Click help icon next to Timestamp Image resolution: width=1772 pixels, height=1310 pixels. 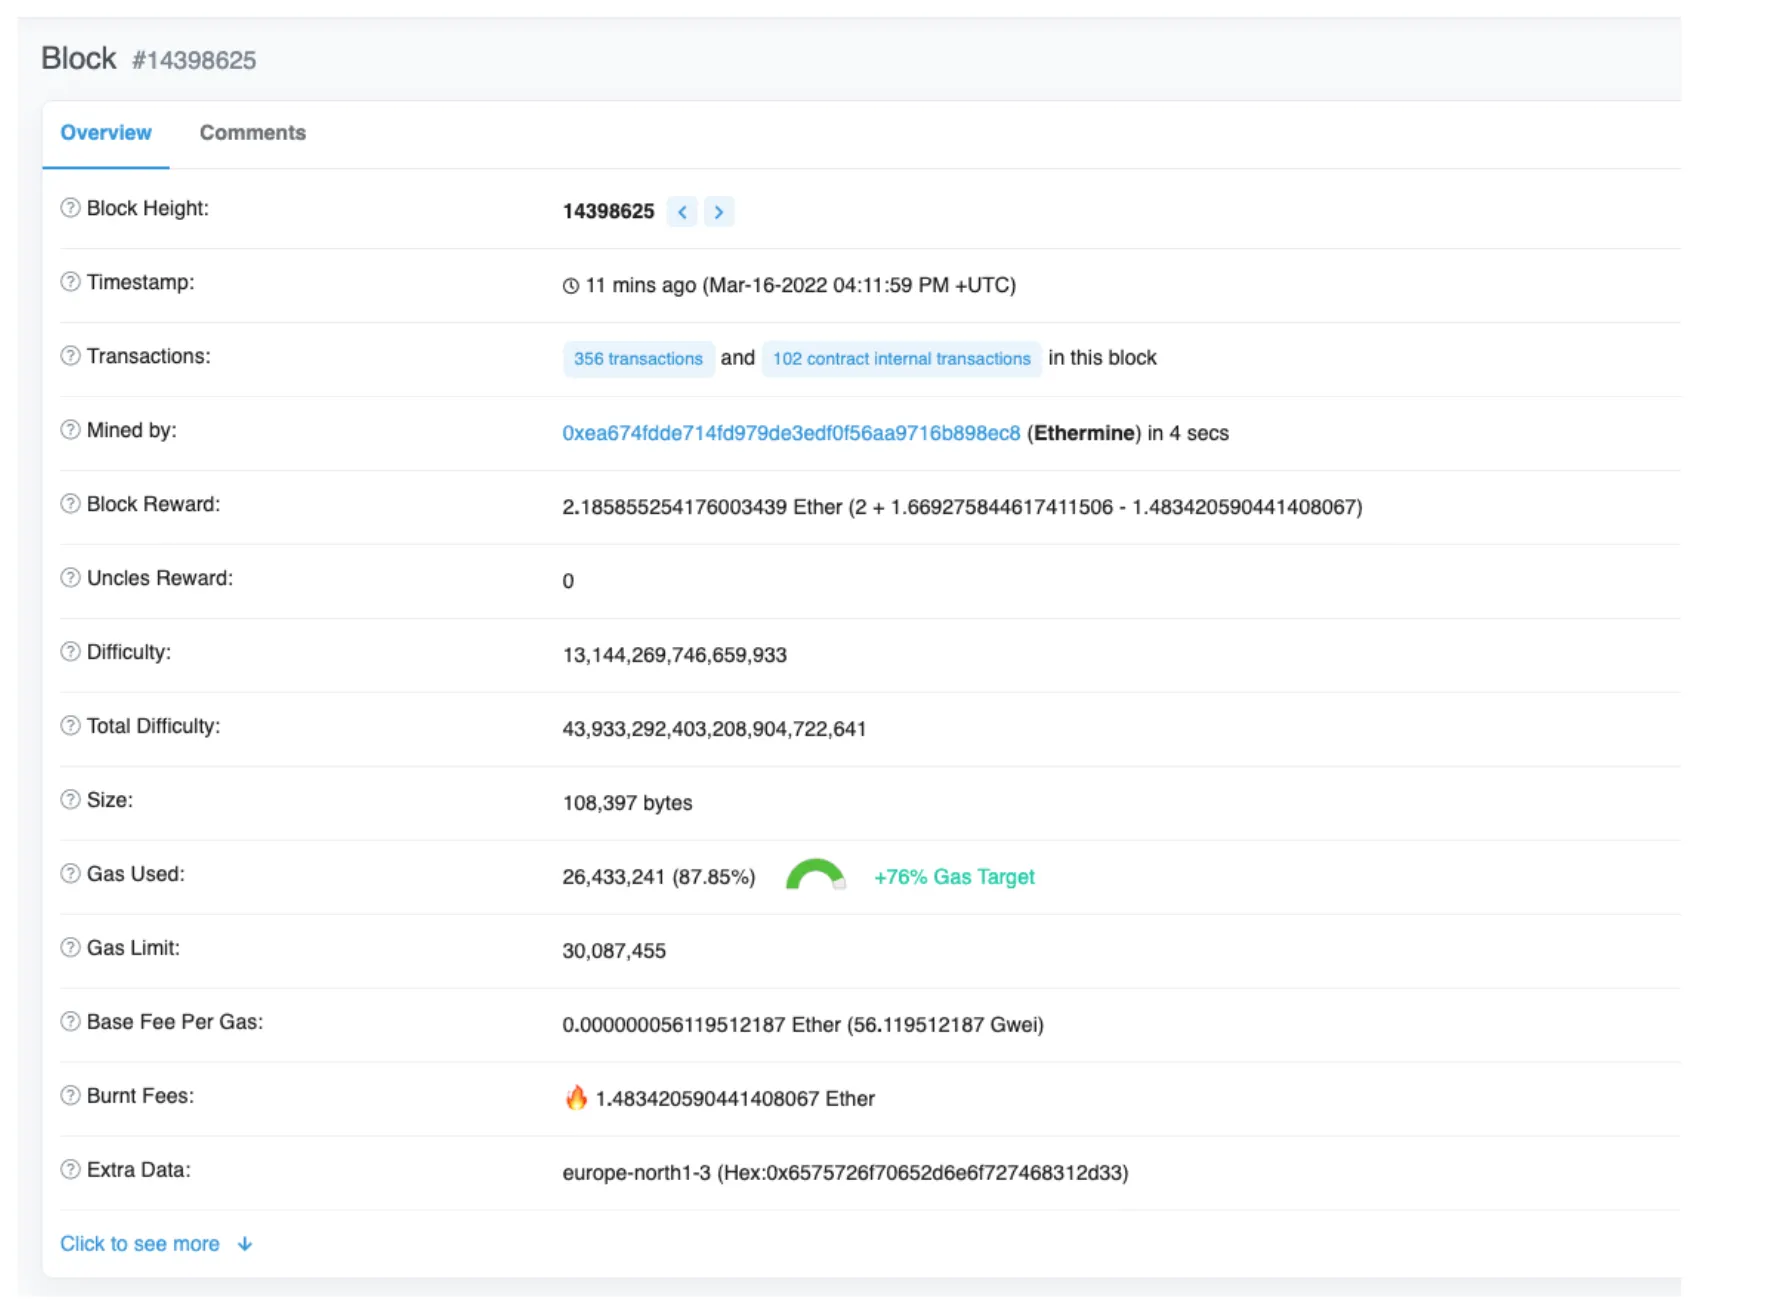click(x=70, y=282)
